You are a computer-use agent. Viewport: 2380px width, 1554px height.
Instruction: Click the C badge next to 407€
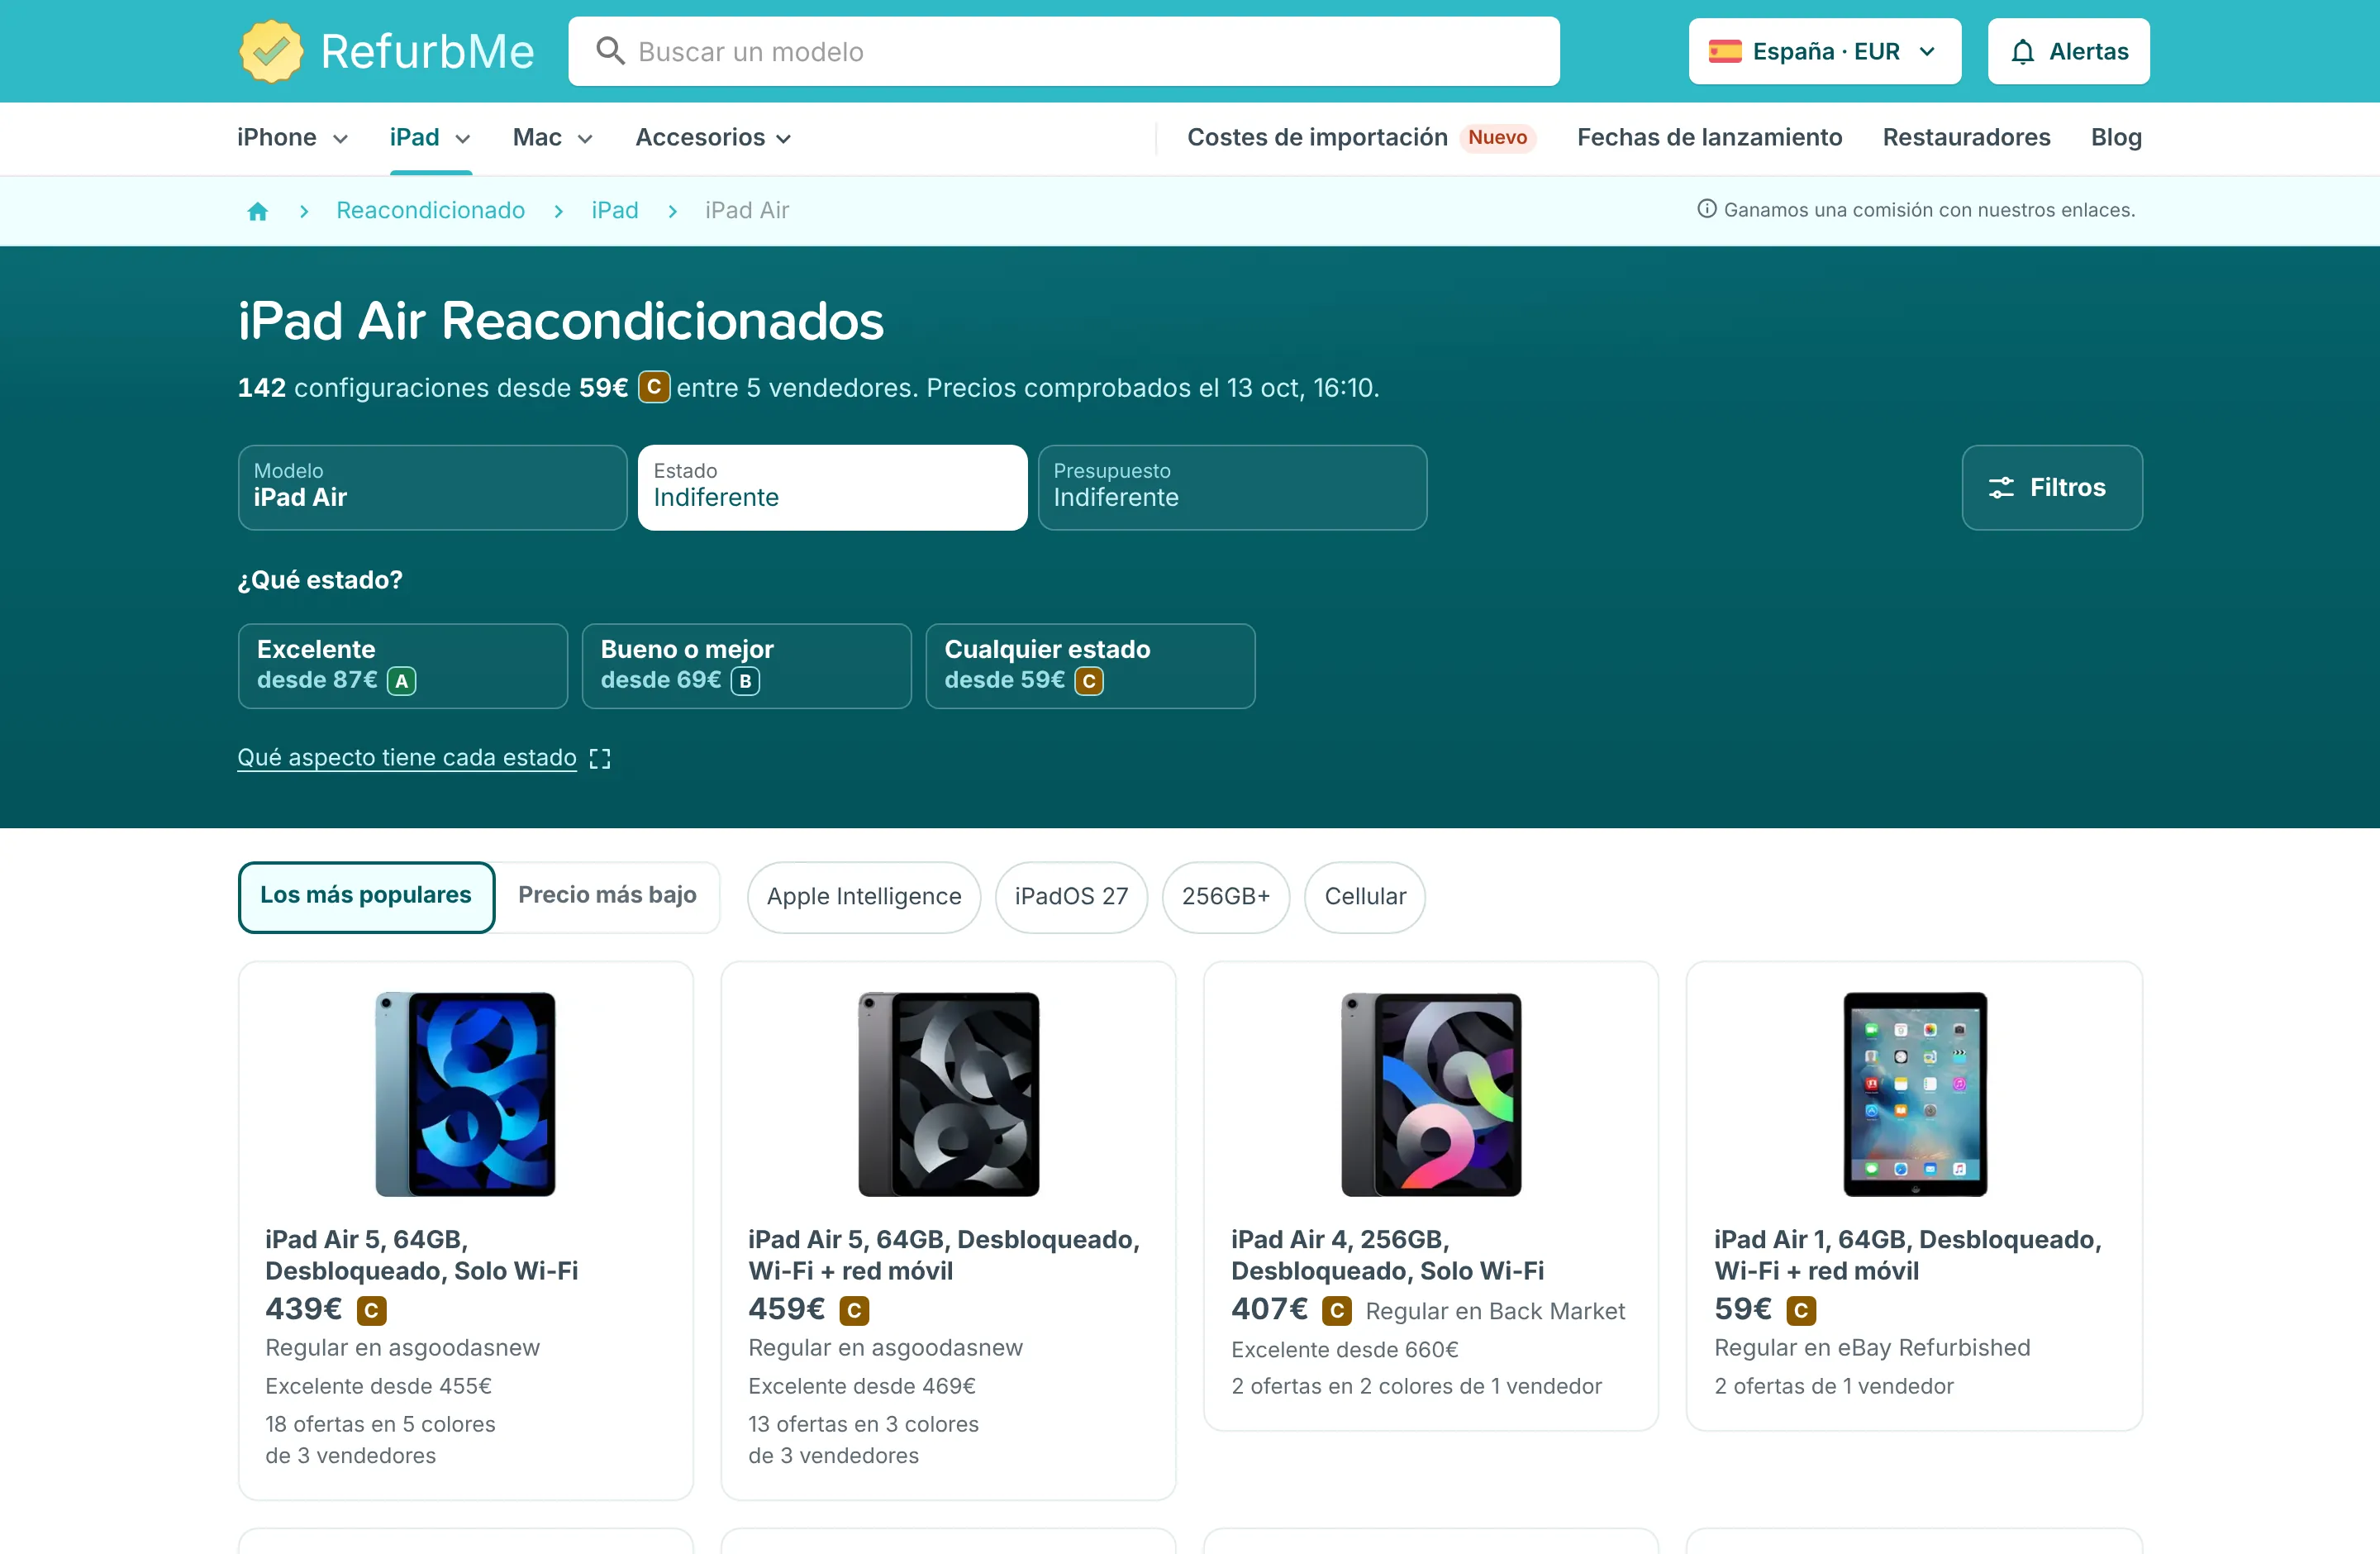pos(1337,1310)
